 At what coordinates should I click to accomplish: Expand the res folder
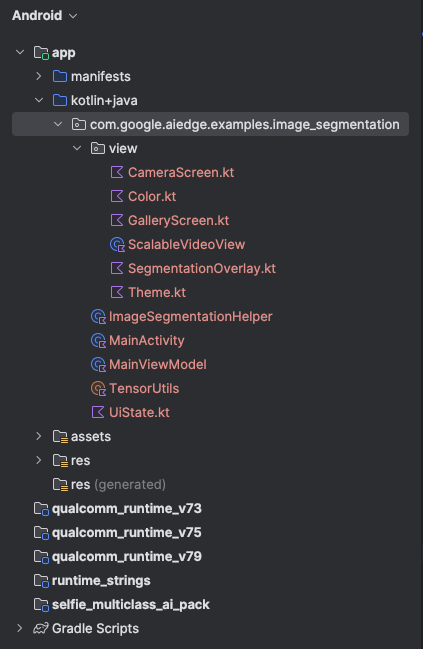pos(39,460)
